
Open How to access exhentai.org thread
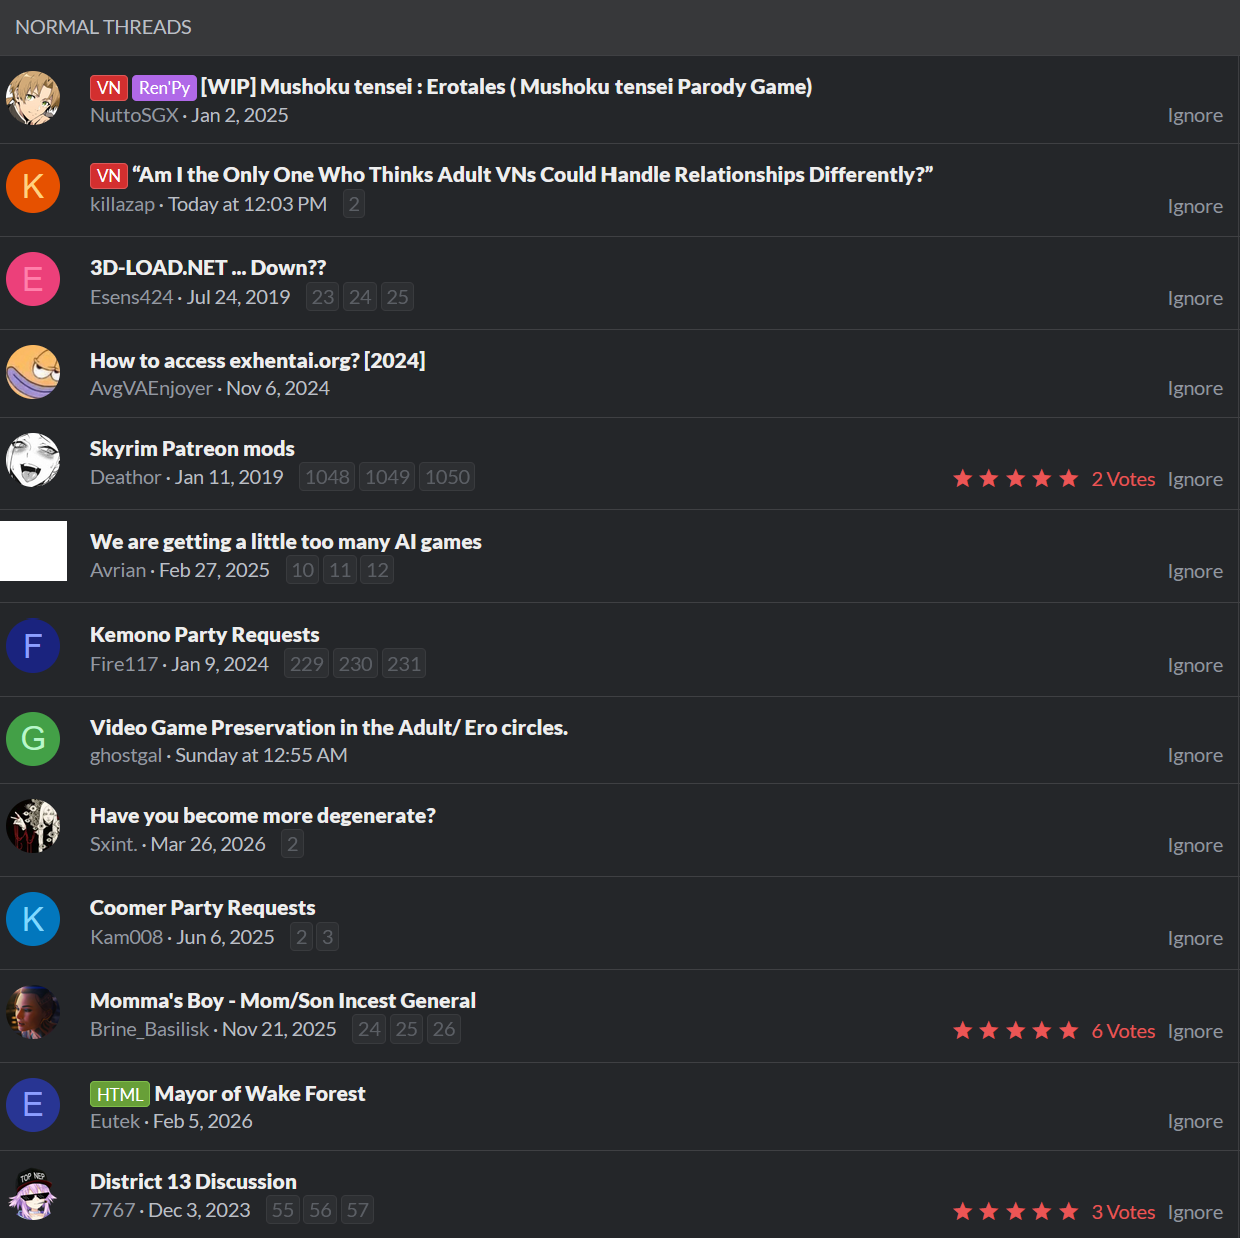tap(258, 361)
